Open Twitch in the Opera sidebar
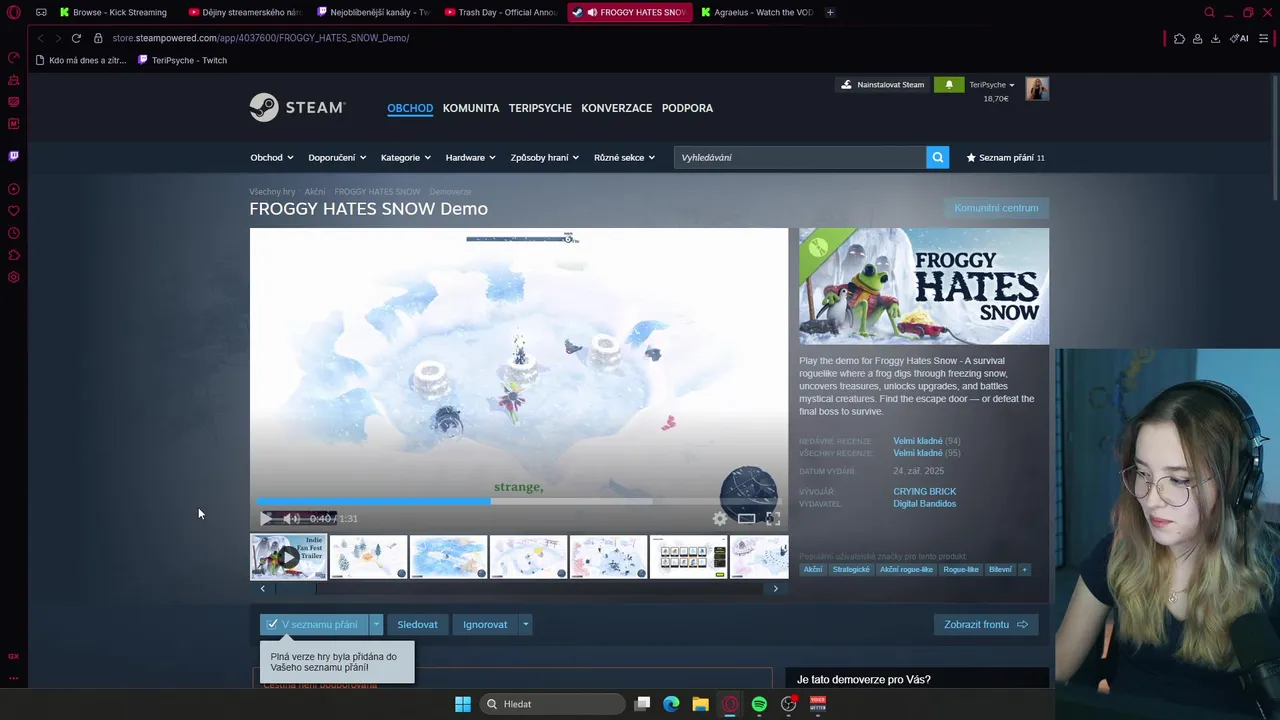The image size is (1280, 720). pyautogui.click(x=14, y=156)
